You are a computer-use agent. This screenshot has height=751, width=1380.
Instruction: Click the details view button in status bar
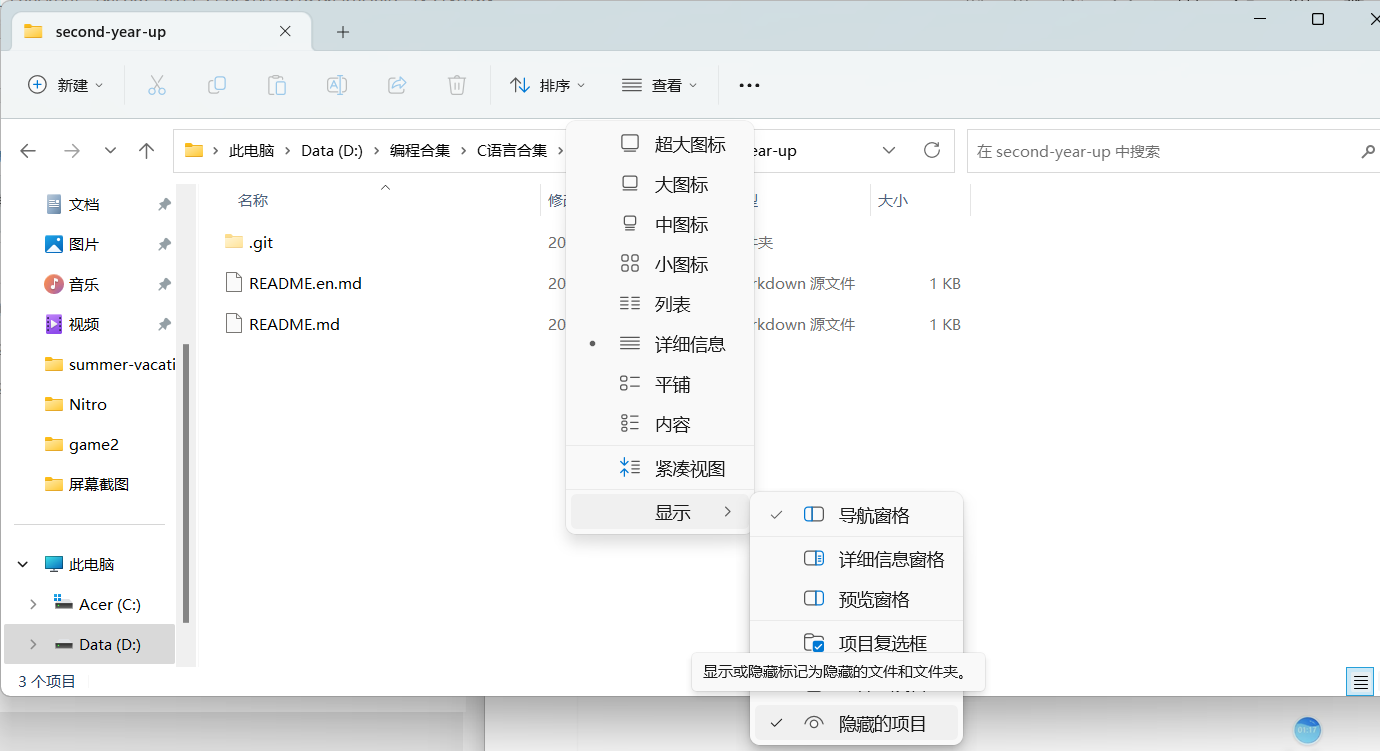click(1360, 682)
